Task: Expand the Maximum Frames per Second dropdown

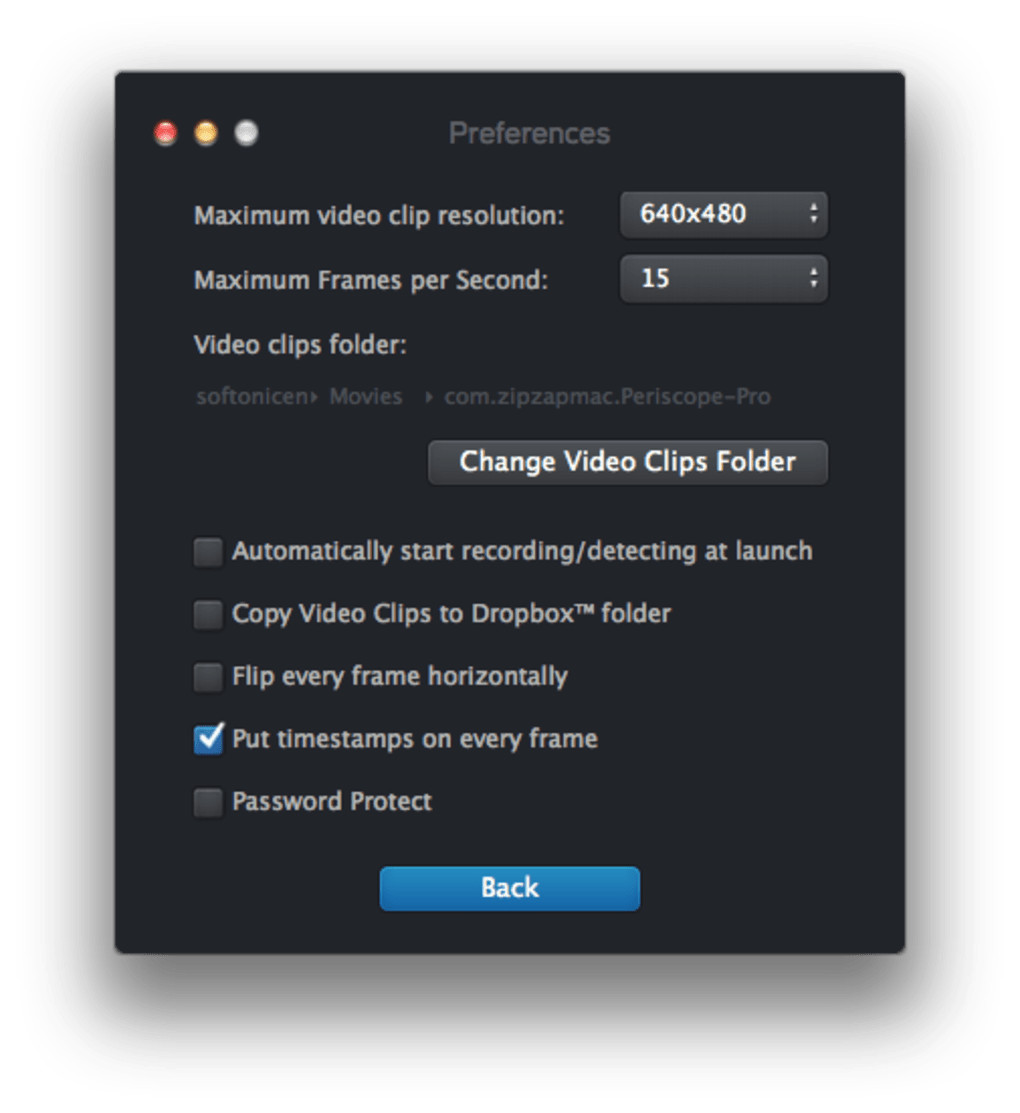Action: coord(723,278)
